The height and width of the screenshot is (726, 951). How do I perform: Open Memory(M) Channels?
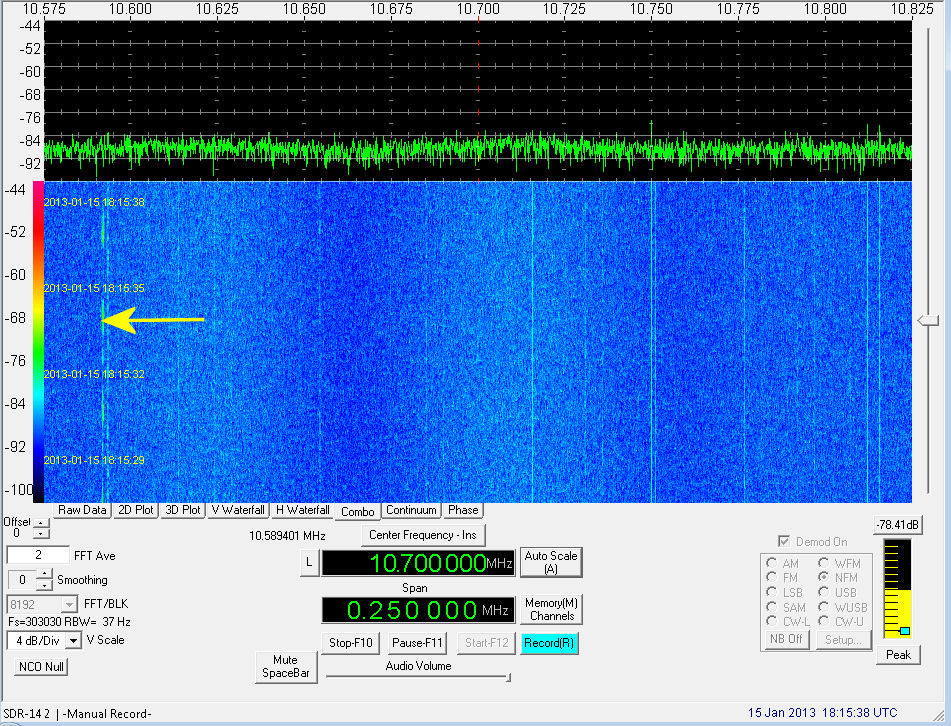click(x=552, y=609)
